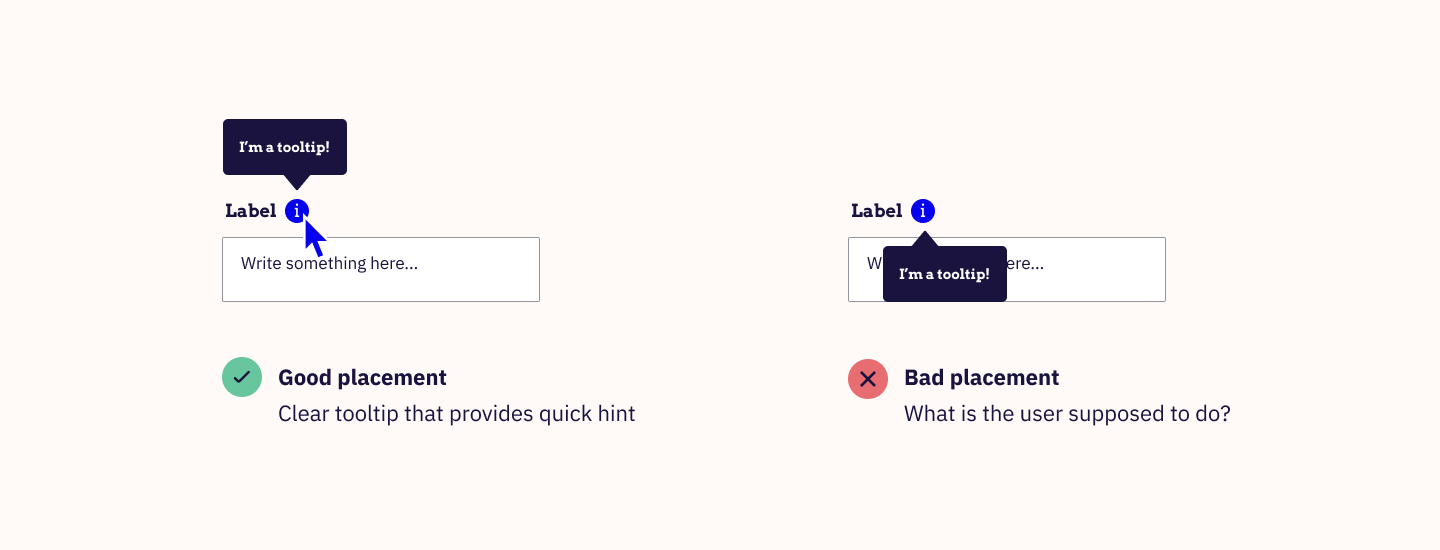Focus the left 'Write something here...' input field
The width and height of the screenshot is (1440, 550).
pos(381,269)
